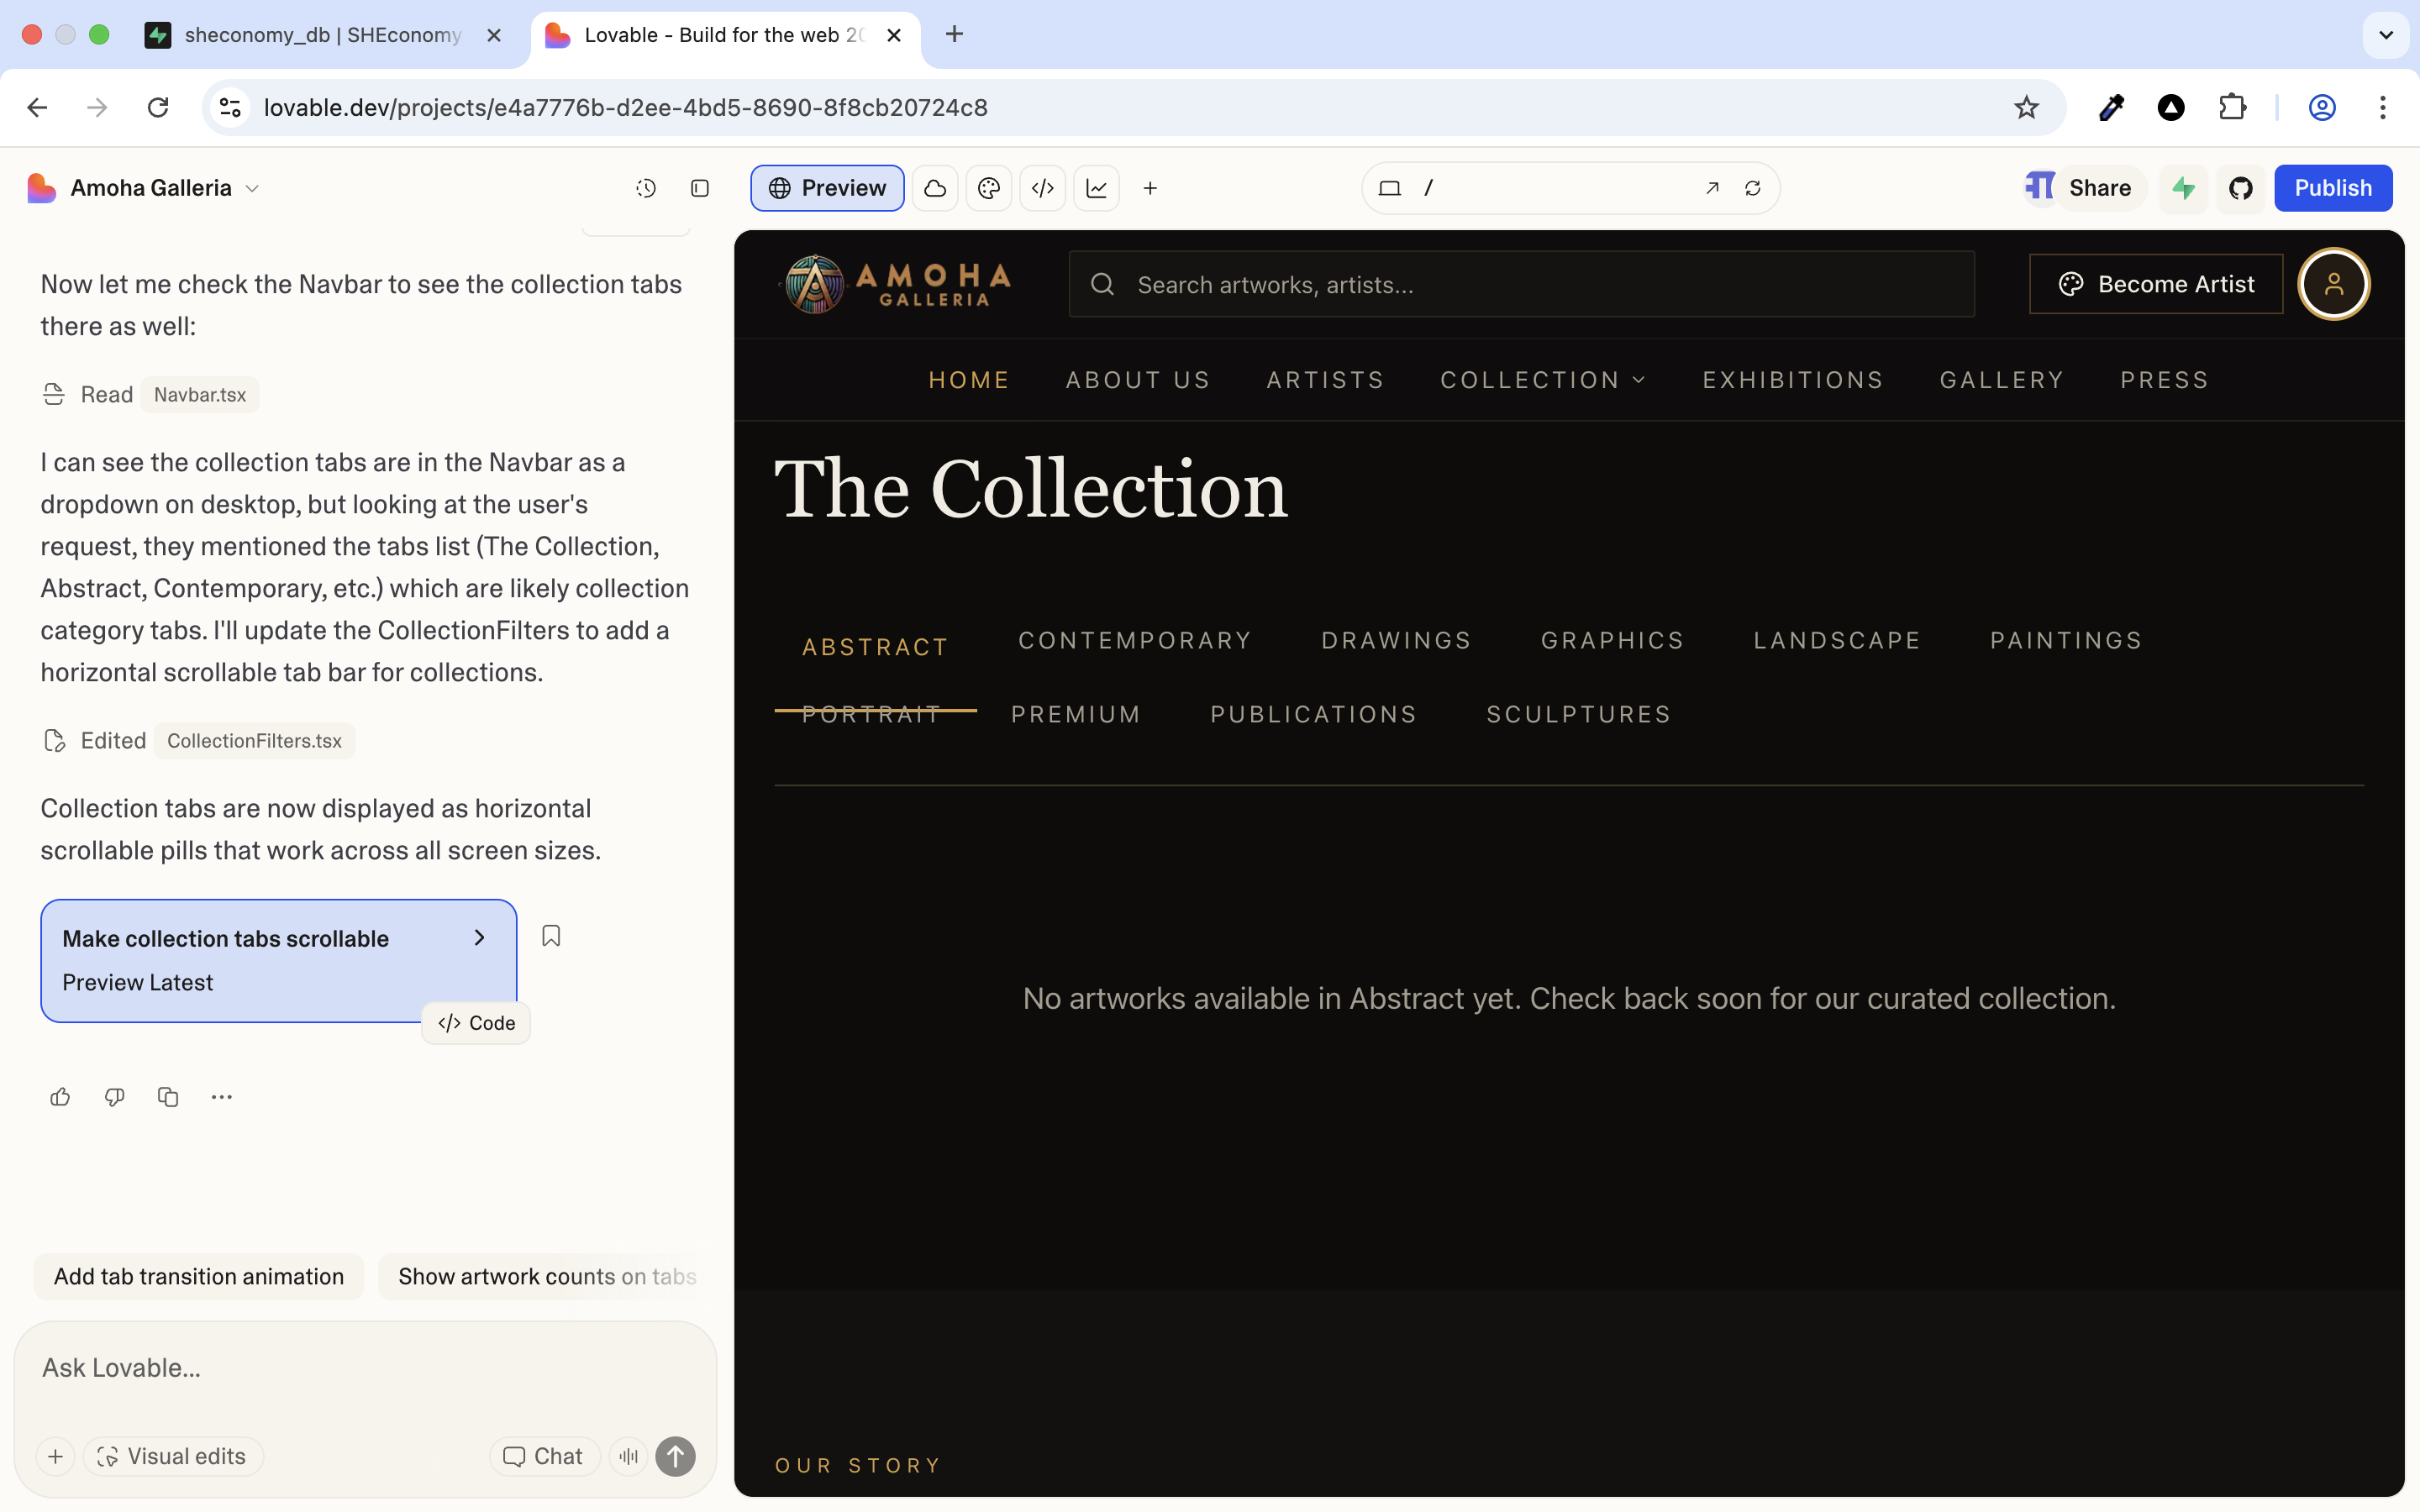Refresh the preview pane

point(1753,188)
